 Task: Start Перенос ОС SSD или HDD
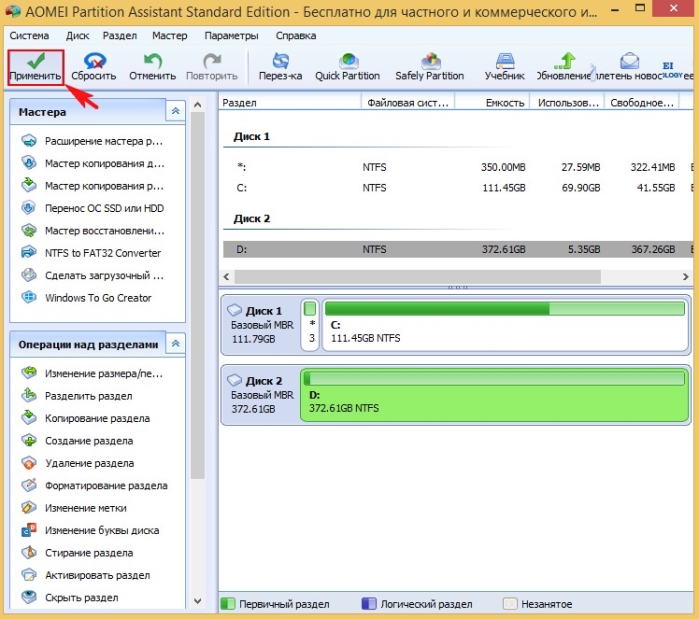[x=93, y=208]
